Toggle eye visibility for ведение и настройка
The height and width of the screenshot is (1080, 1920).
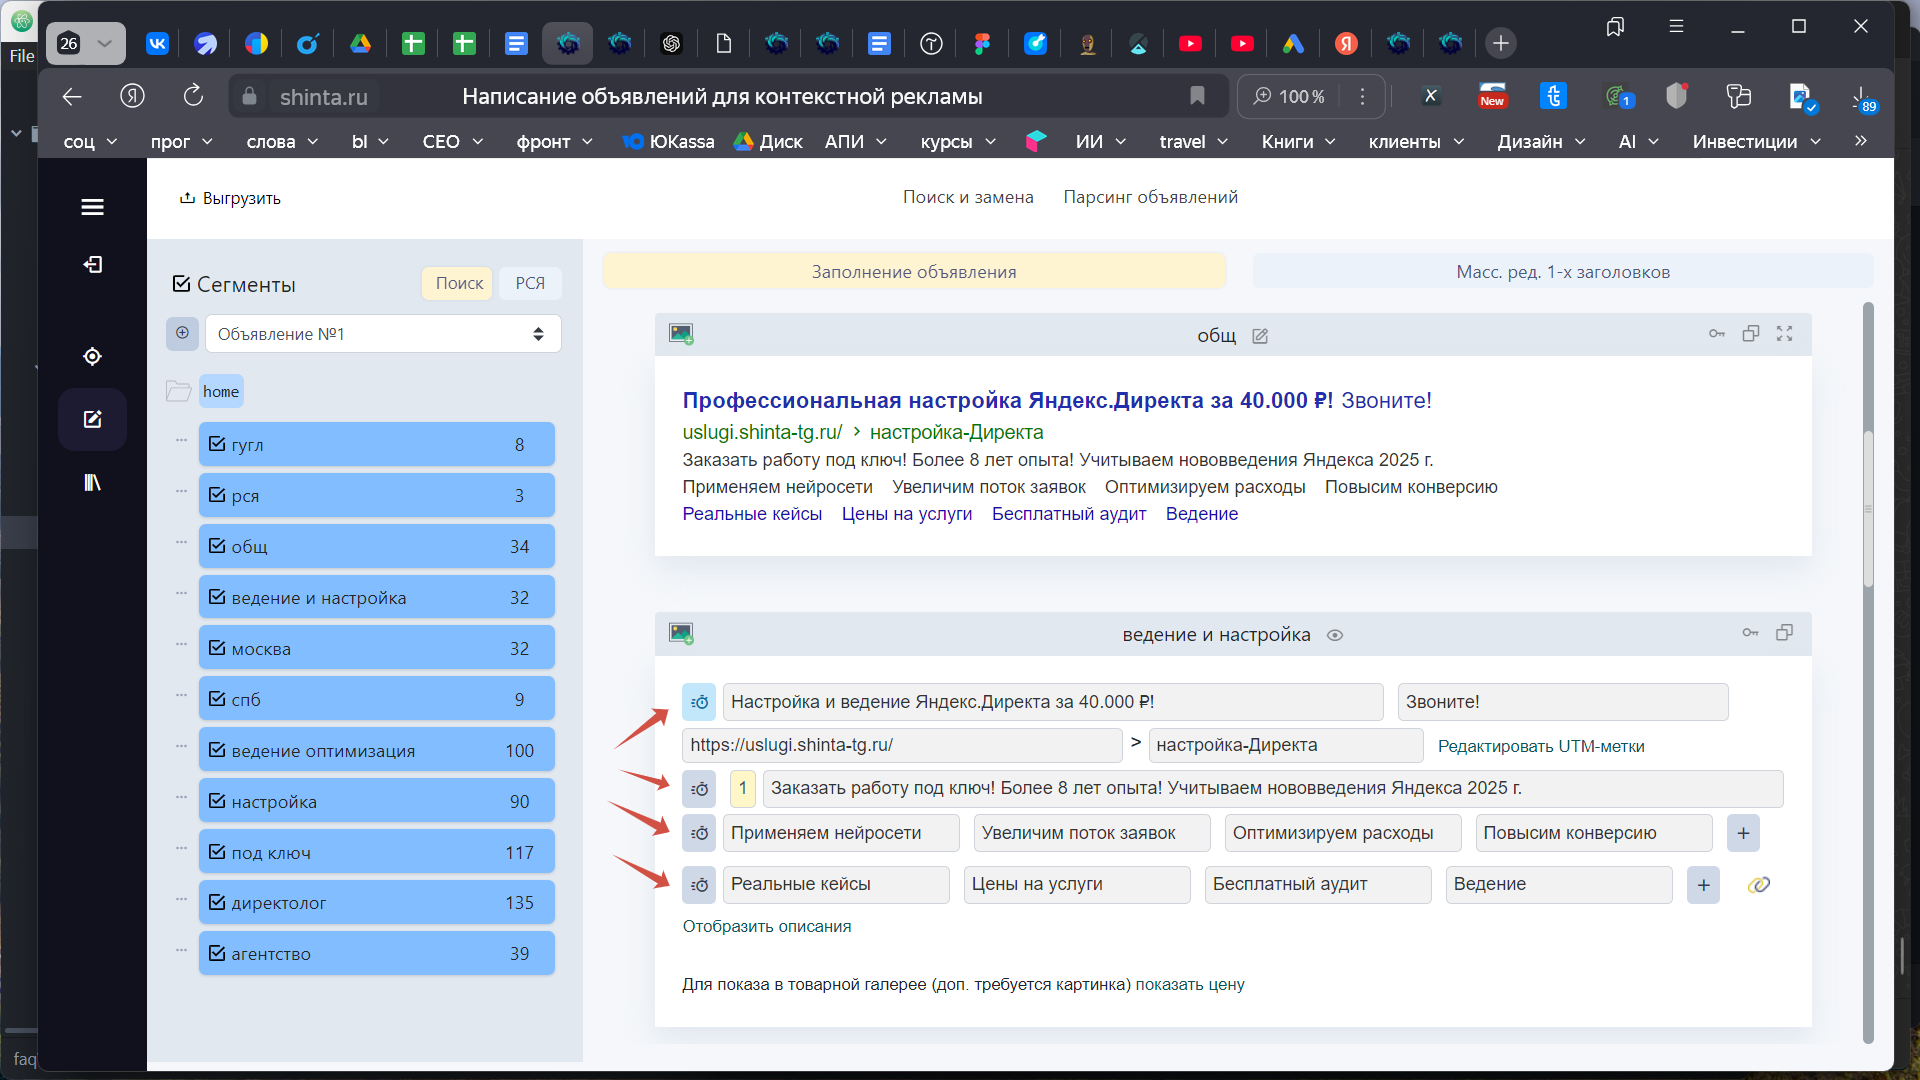[1335, 635]
